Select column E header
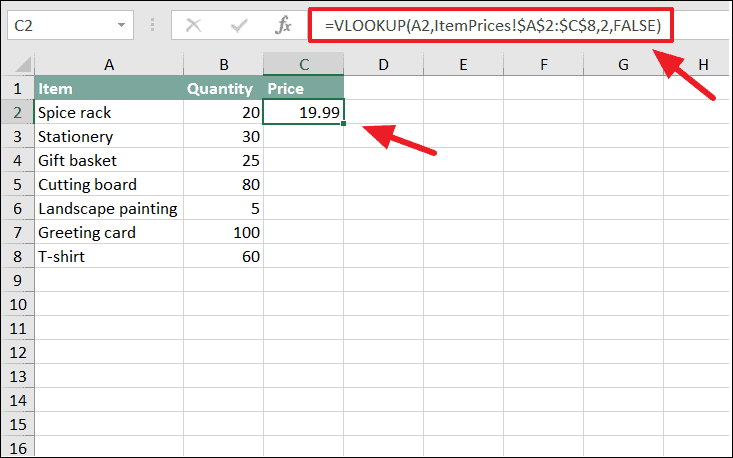 [x=463, y=64]
